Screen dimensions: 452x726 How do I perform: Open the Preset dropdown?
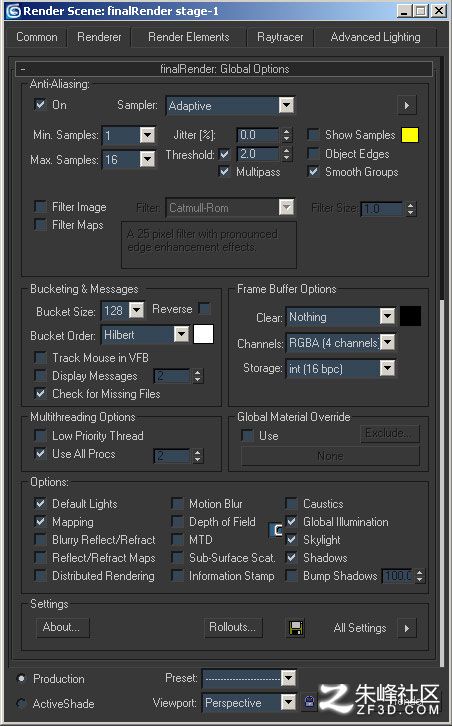click(249, 678)
